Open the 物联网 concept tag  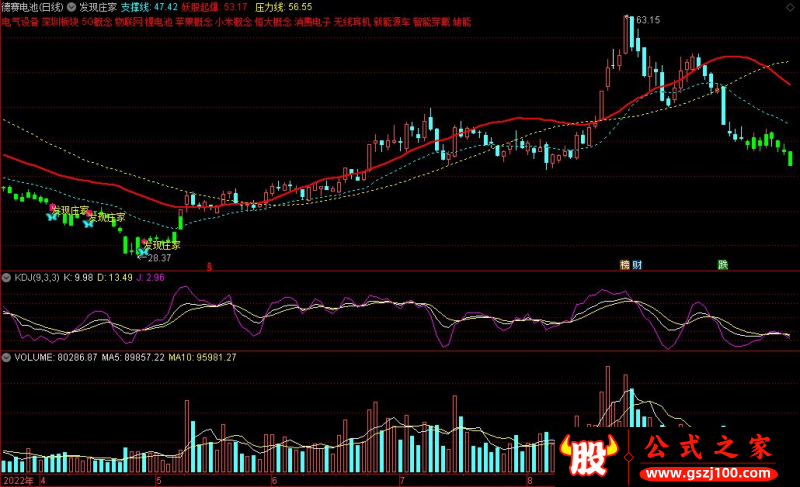point(128,22)
